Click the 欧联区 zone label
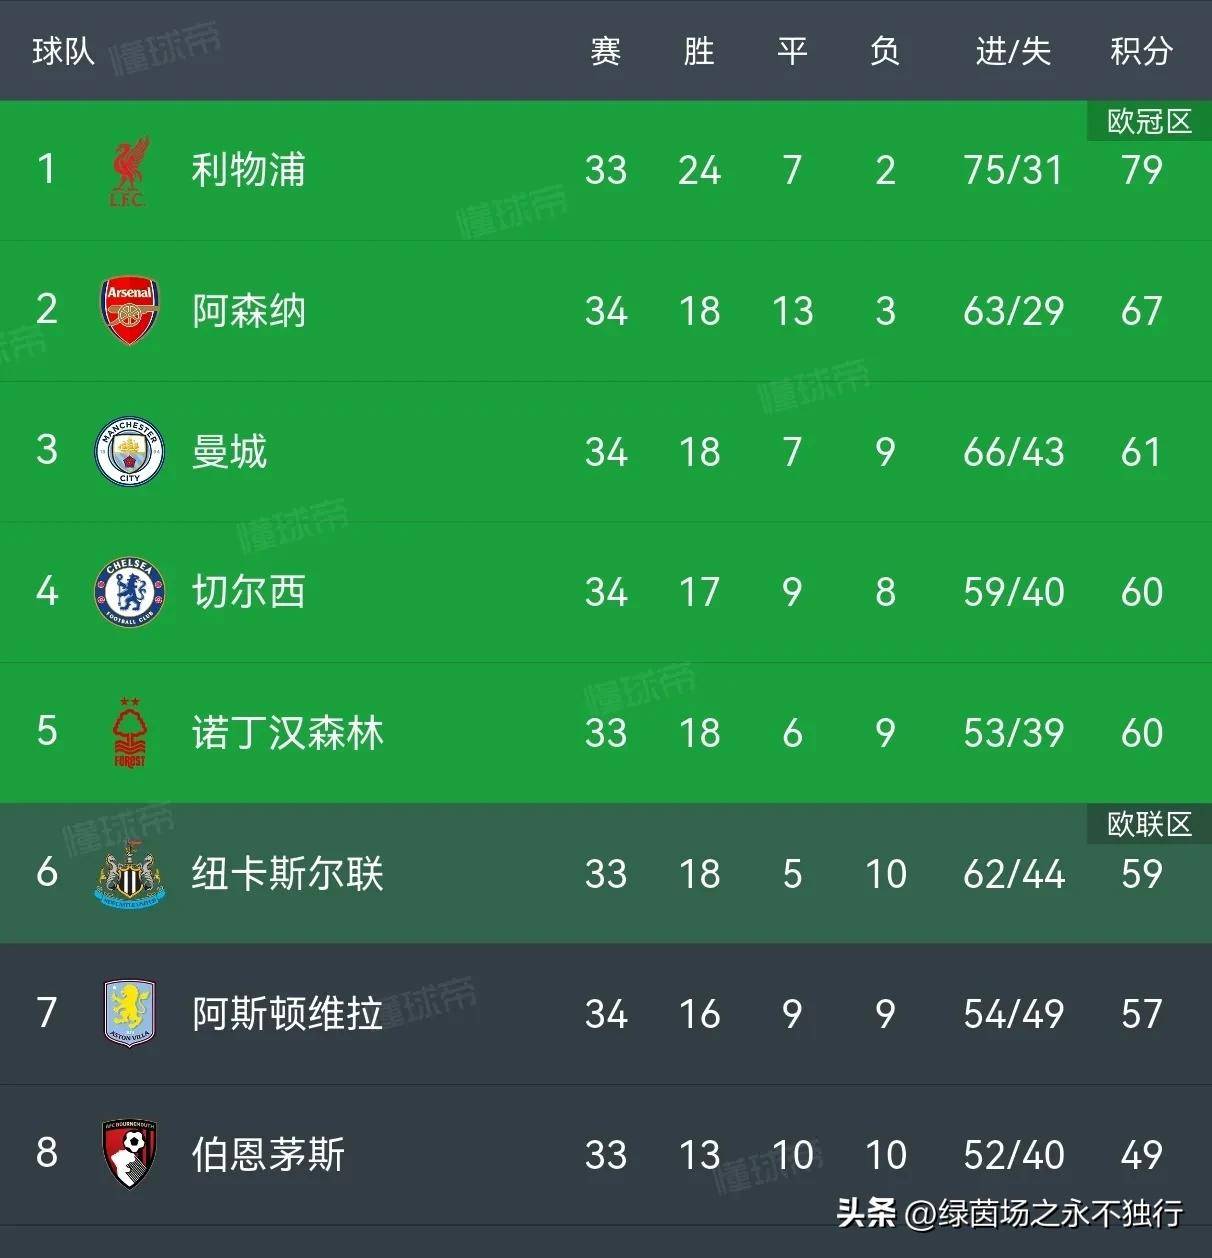Image resolution: width=1212 pixels, height=1258 pixels. [x=1149, y=824]
